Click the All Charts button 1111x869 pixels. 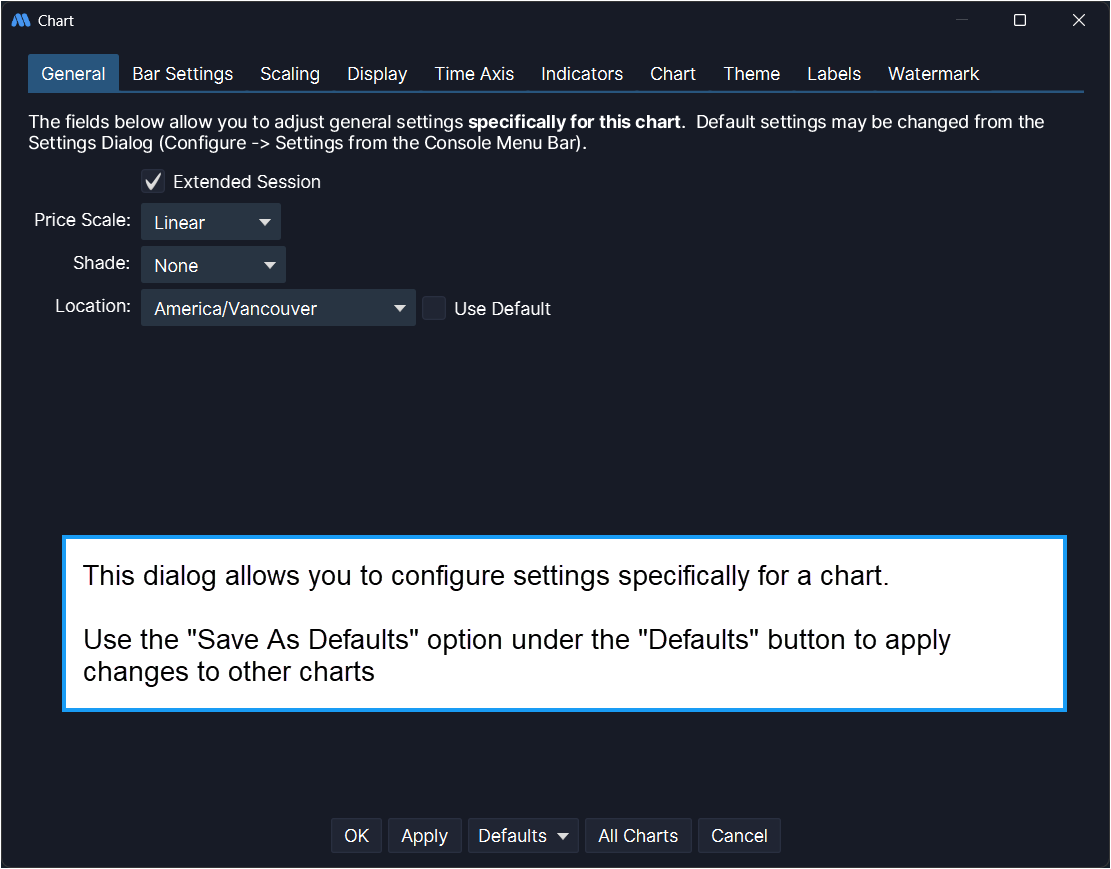[x=638, y=836]
